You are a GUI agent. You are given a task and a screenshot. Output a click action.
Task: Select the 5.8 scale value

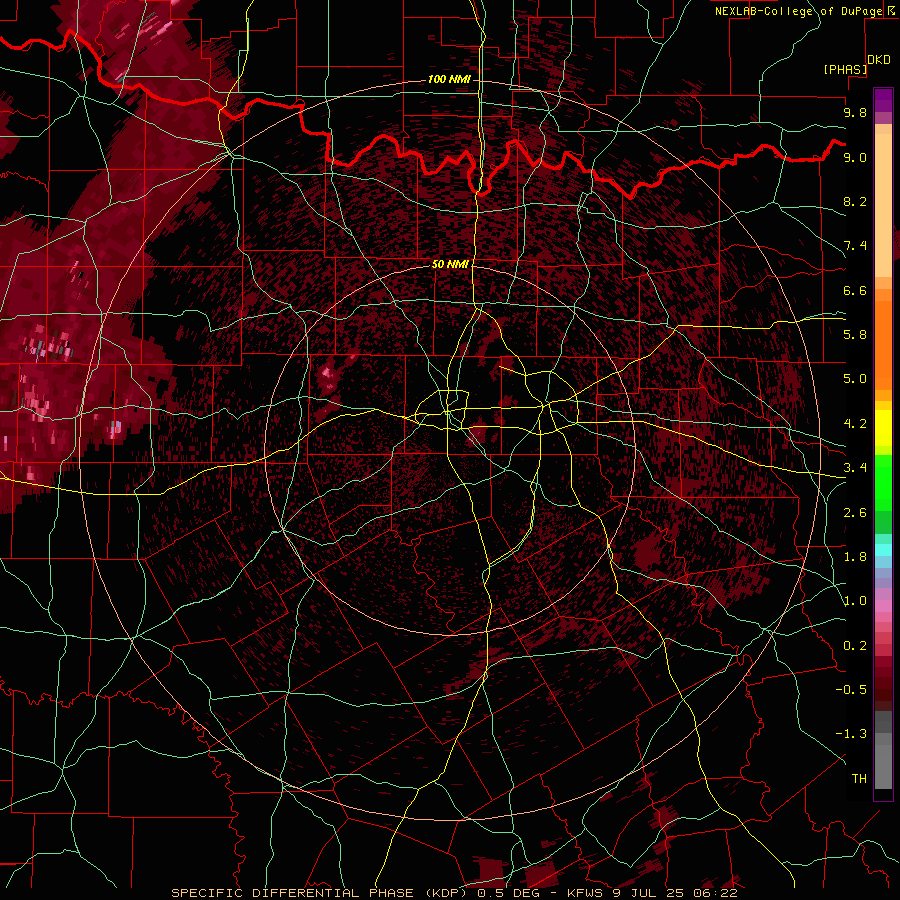(x=855, y=335)
